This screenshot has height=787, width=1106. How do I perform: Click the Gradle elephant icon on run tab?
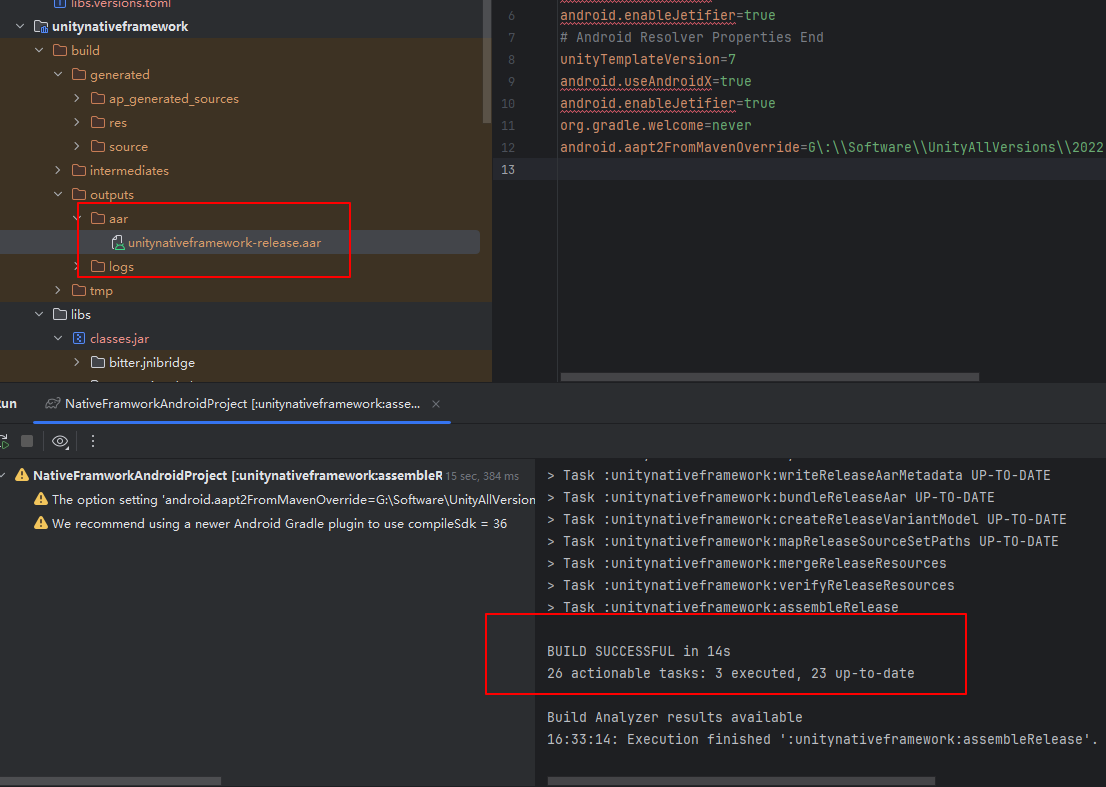coord(52,404)
